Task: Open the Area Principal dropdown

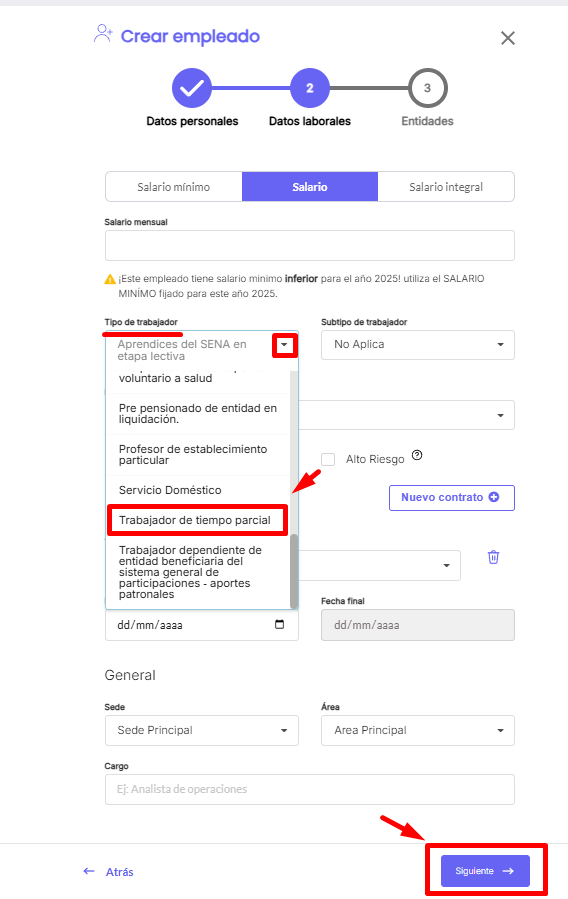Action: (x=418, y=730)
